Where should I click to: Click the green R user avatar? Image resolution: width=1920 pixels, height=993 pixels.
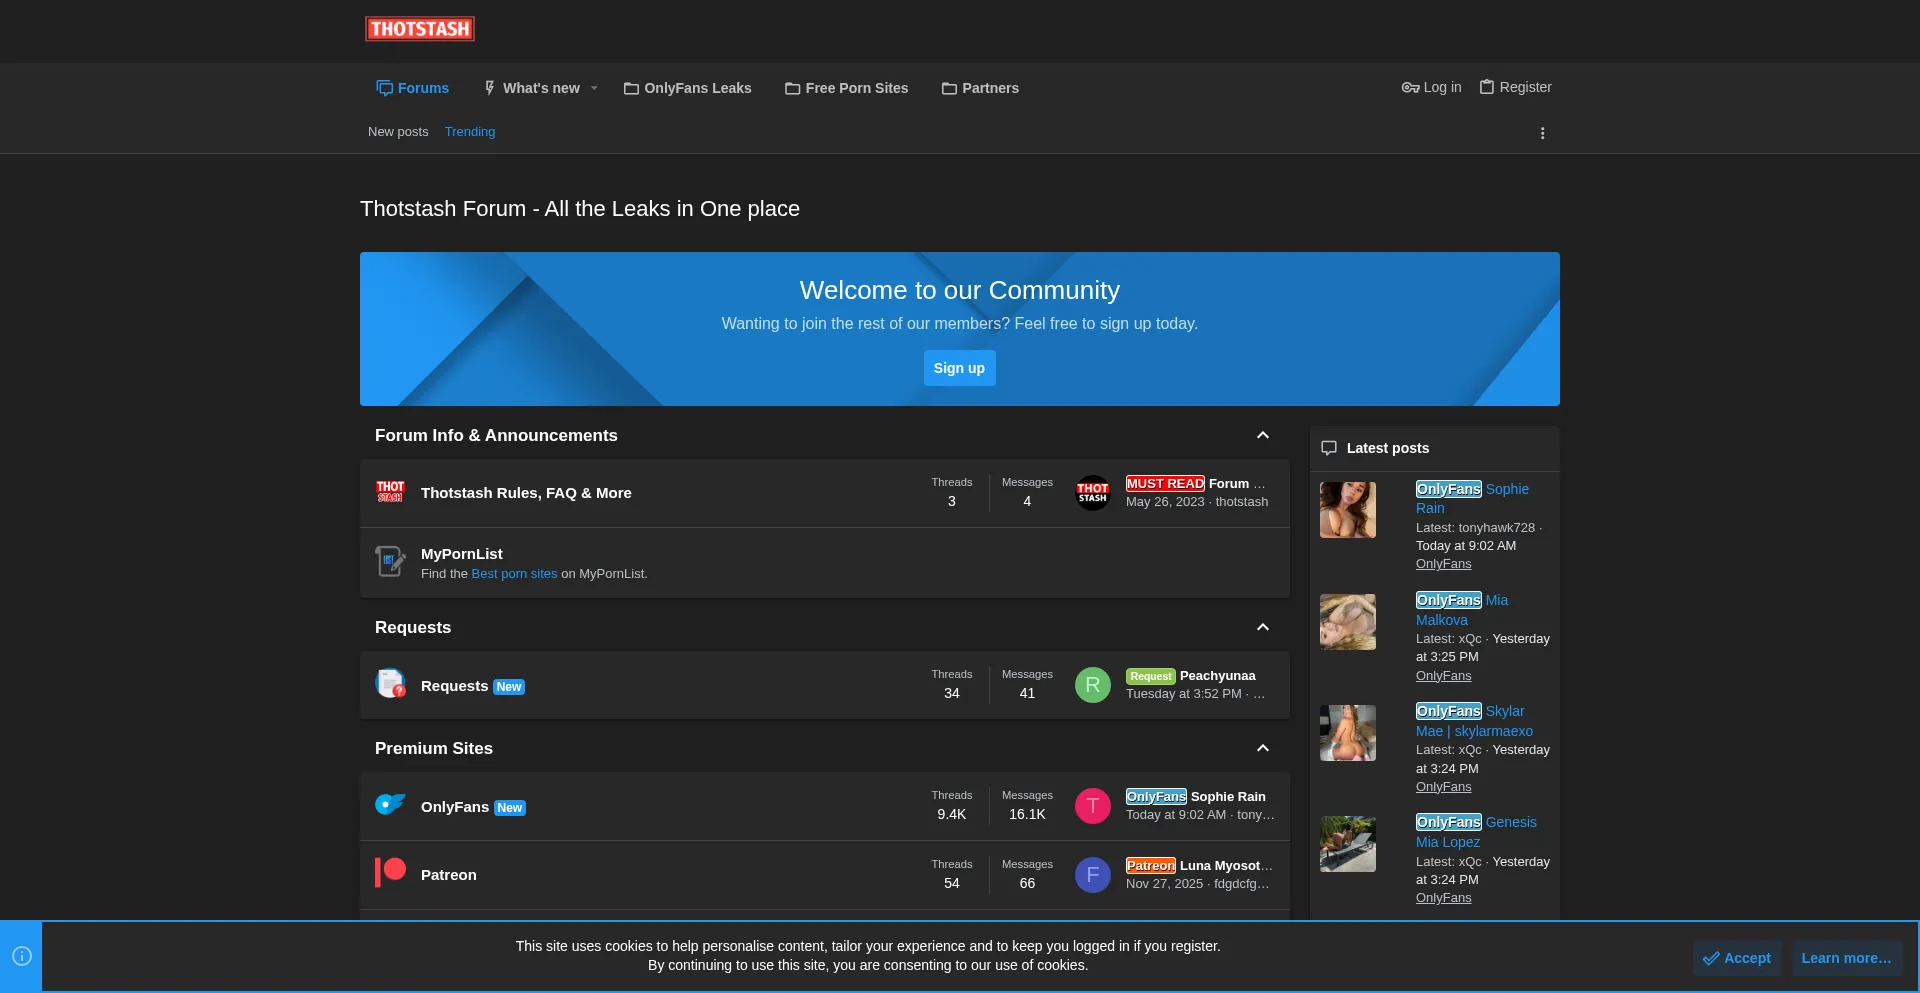click(x=1093, y=685)
